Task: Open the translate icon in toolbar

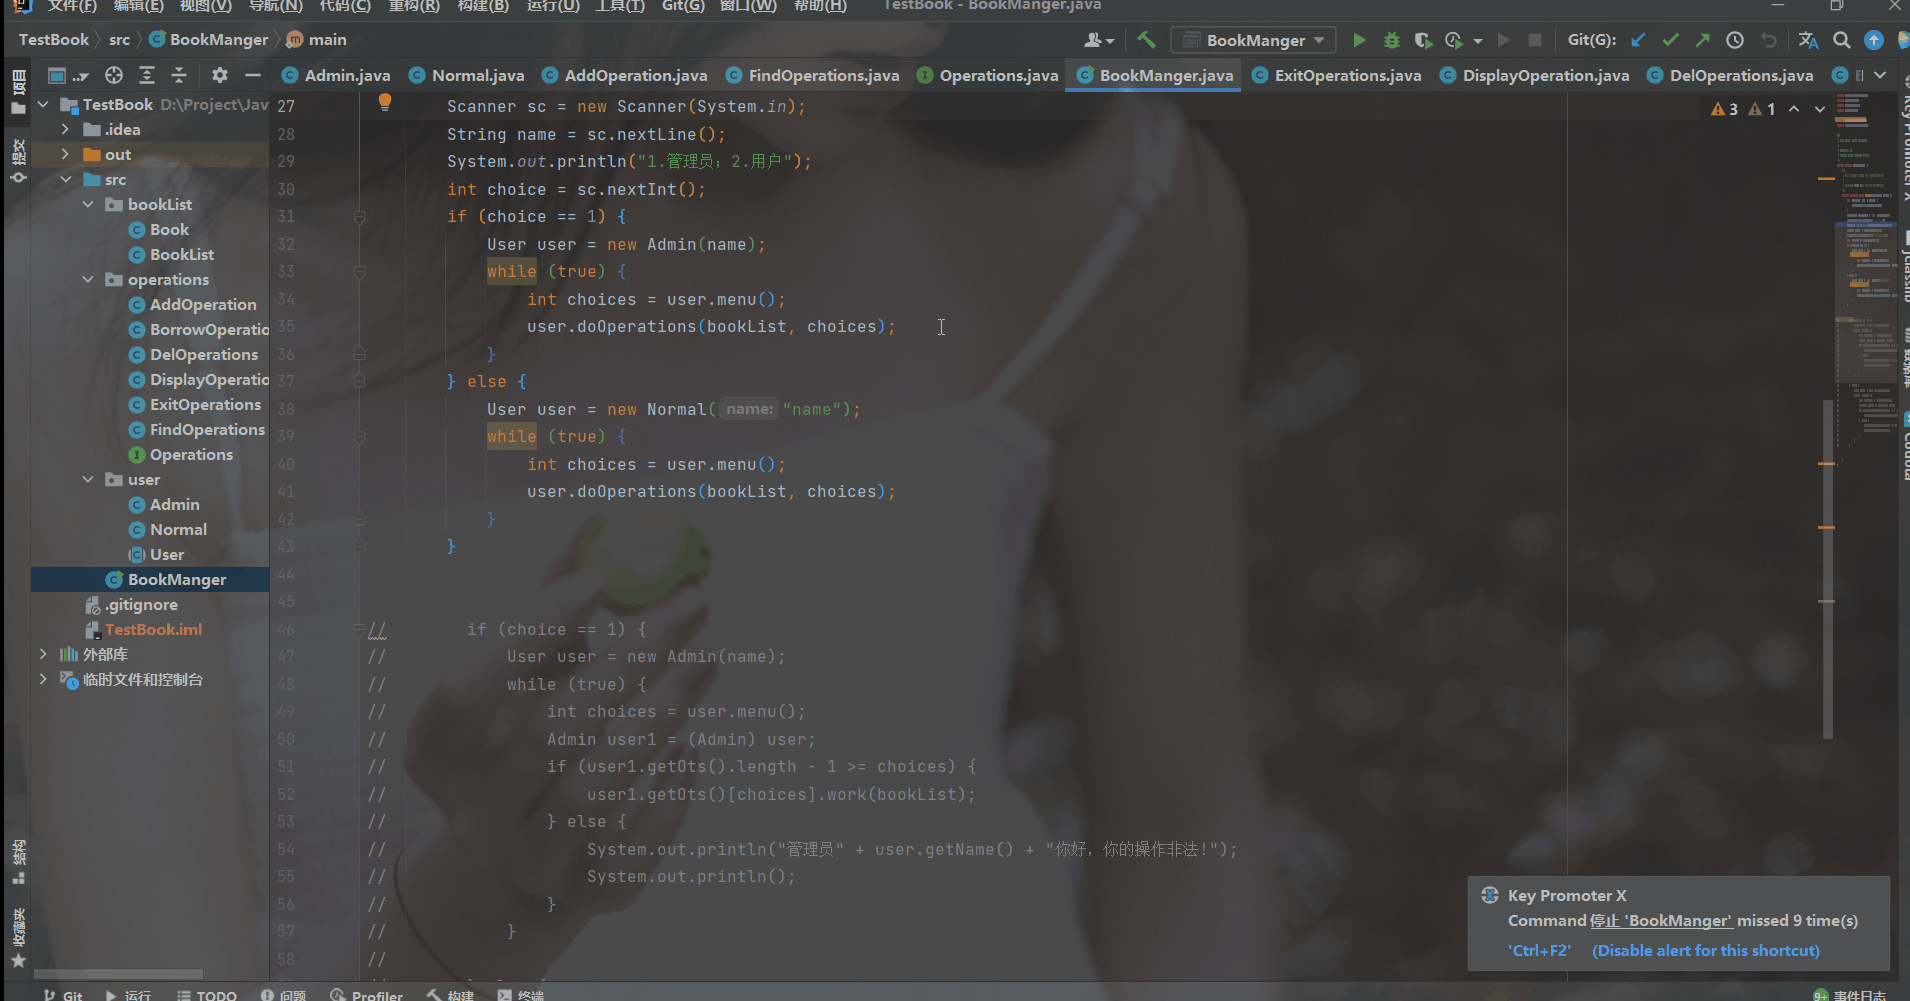Action: 1808,40
